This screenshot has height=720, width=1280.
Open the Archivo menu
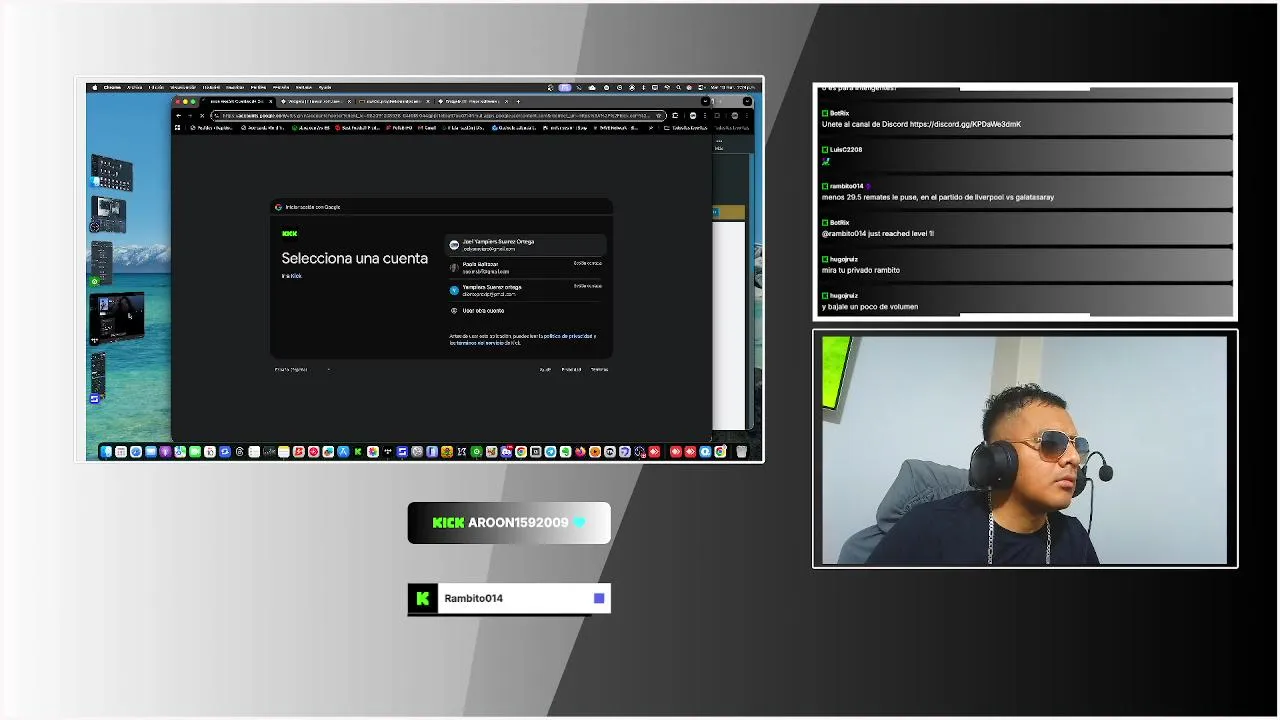click(134, 87)
